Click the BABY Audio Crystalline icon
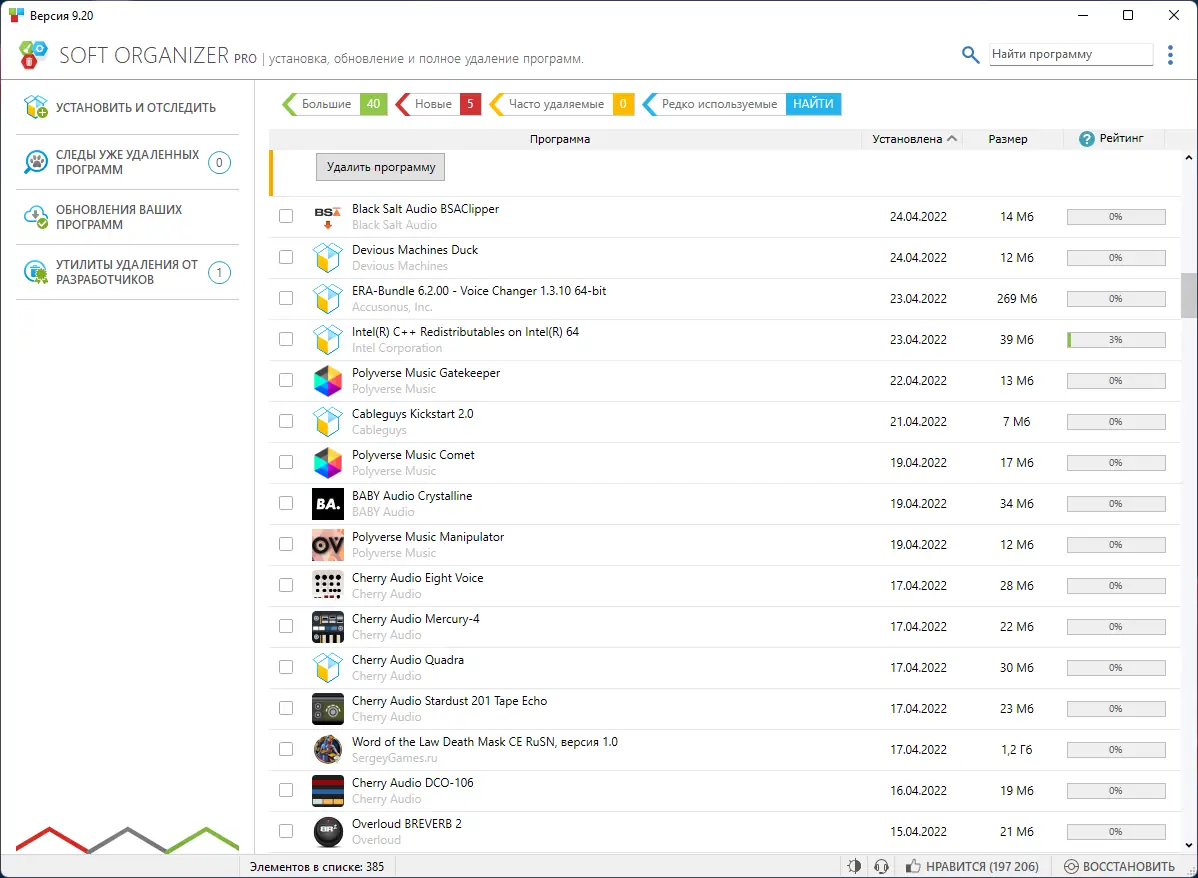This screenshot has height=878, width=1198. [x=328, y=504]
